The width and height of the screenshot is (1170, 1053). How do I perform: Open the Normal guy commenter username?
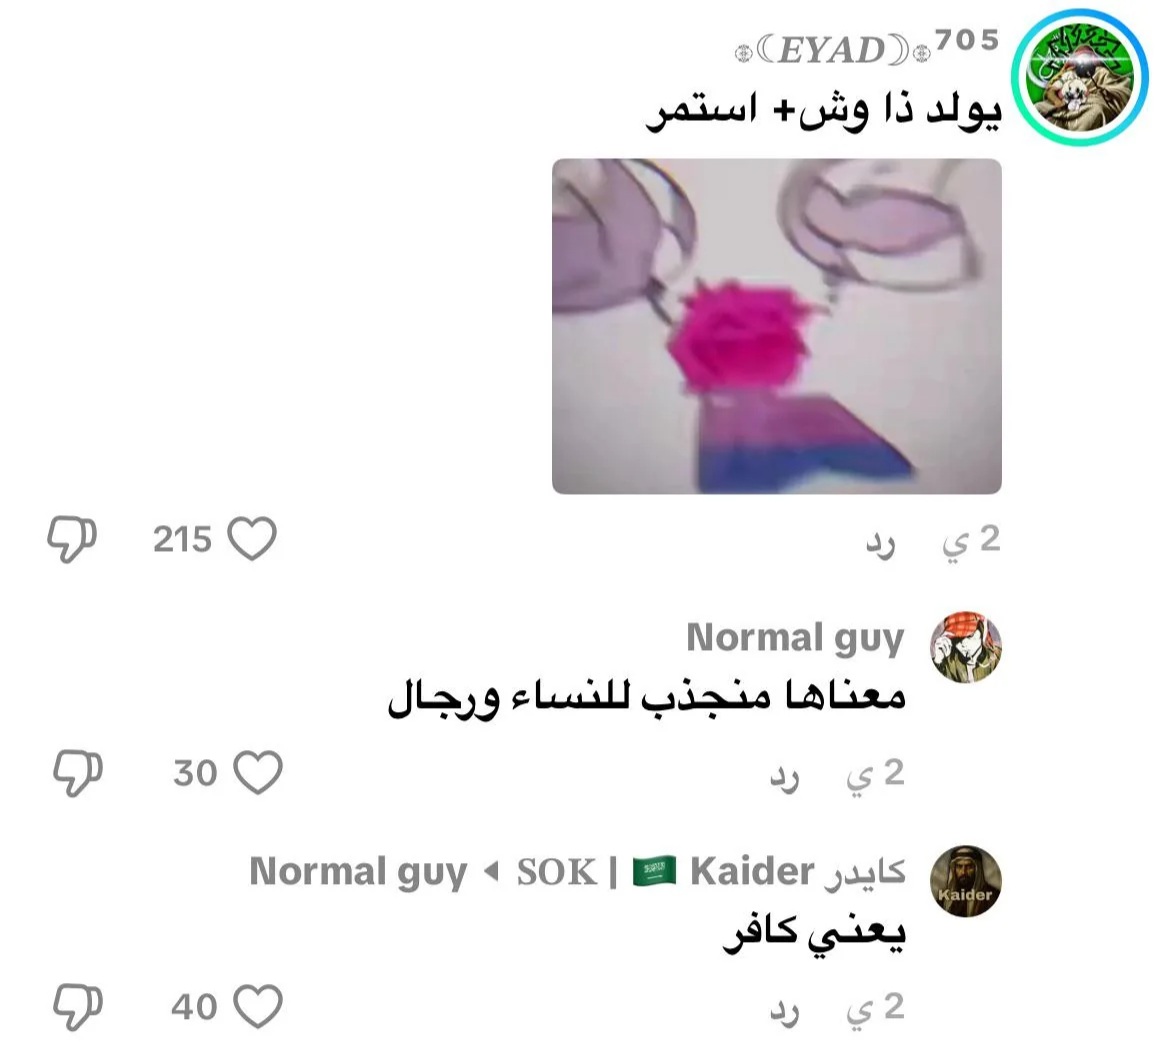(x=795, y=639)
